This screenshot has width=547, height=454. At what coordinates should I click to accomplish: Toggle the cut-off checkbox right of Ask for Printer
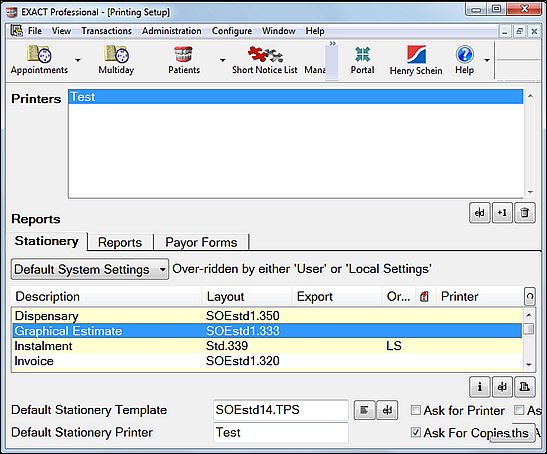(519, 410)
